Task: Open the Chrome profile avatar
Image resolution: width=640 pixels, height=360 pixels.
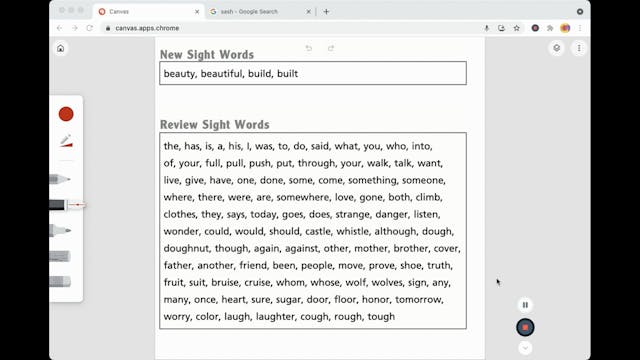Action: tap(565, 28)
